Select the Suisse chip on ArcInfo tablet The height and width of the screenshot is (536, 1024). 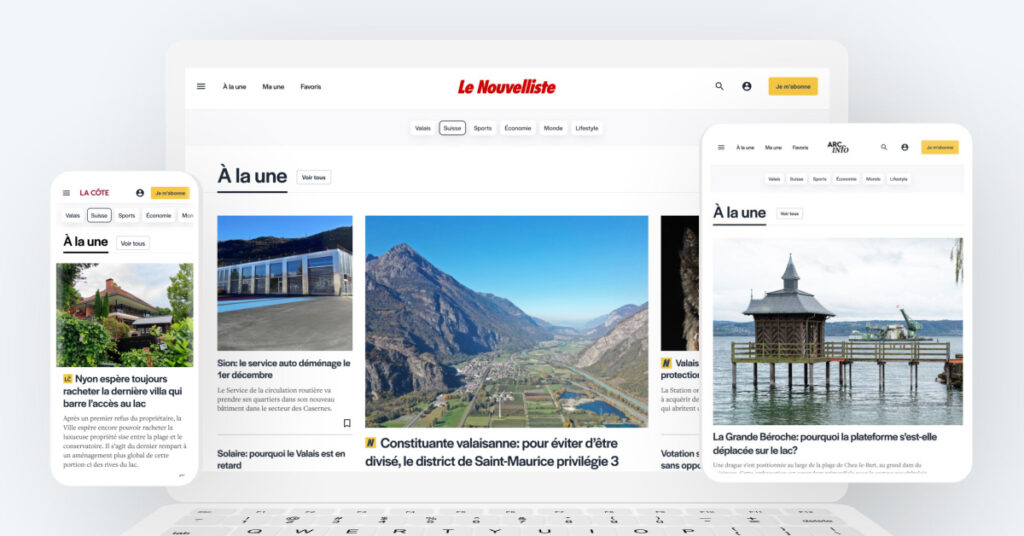click(796, 179)
